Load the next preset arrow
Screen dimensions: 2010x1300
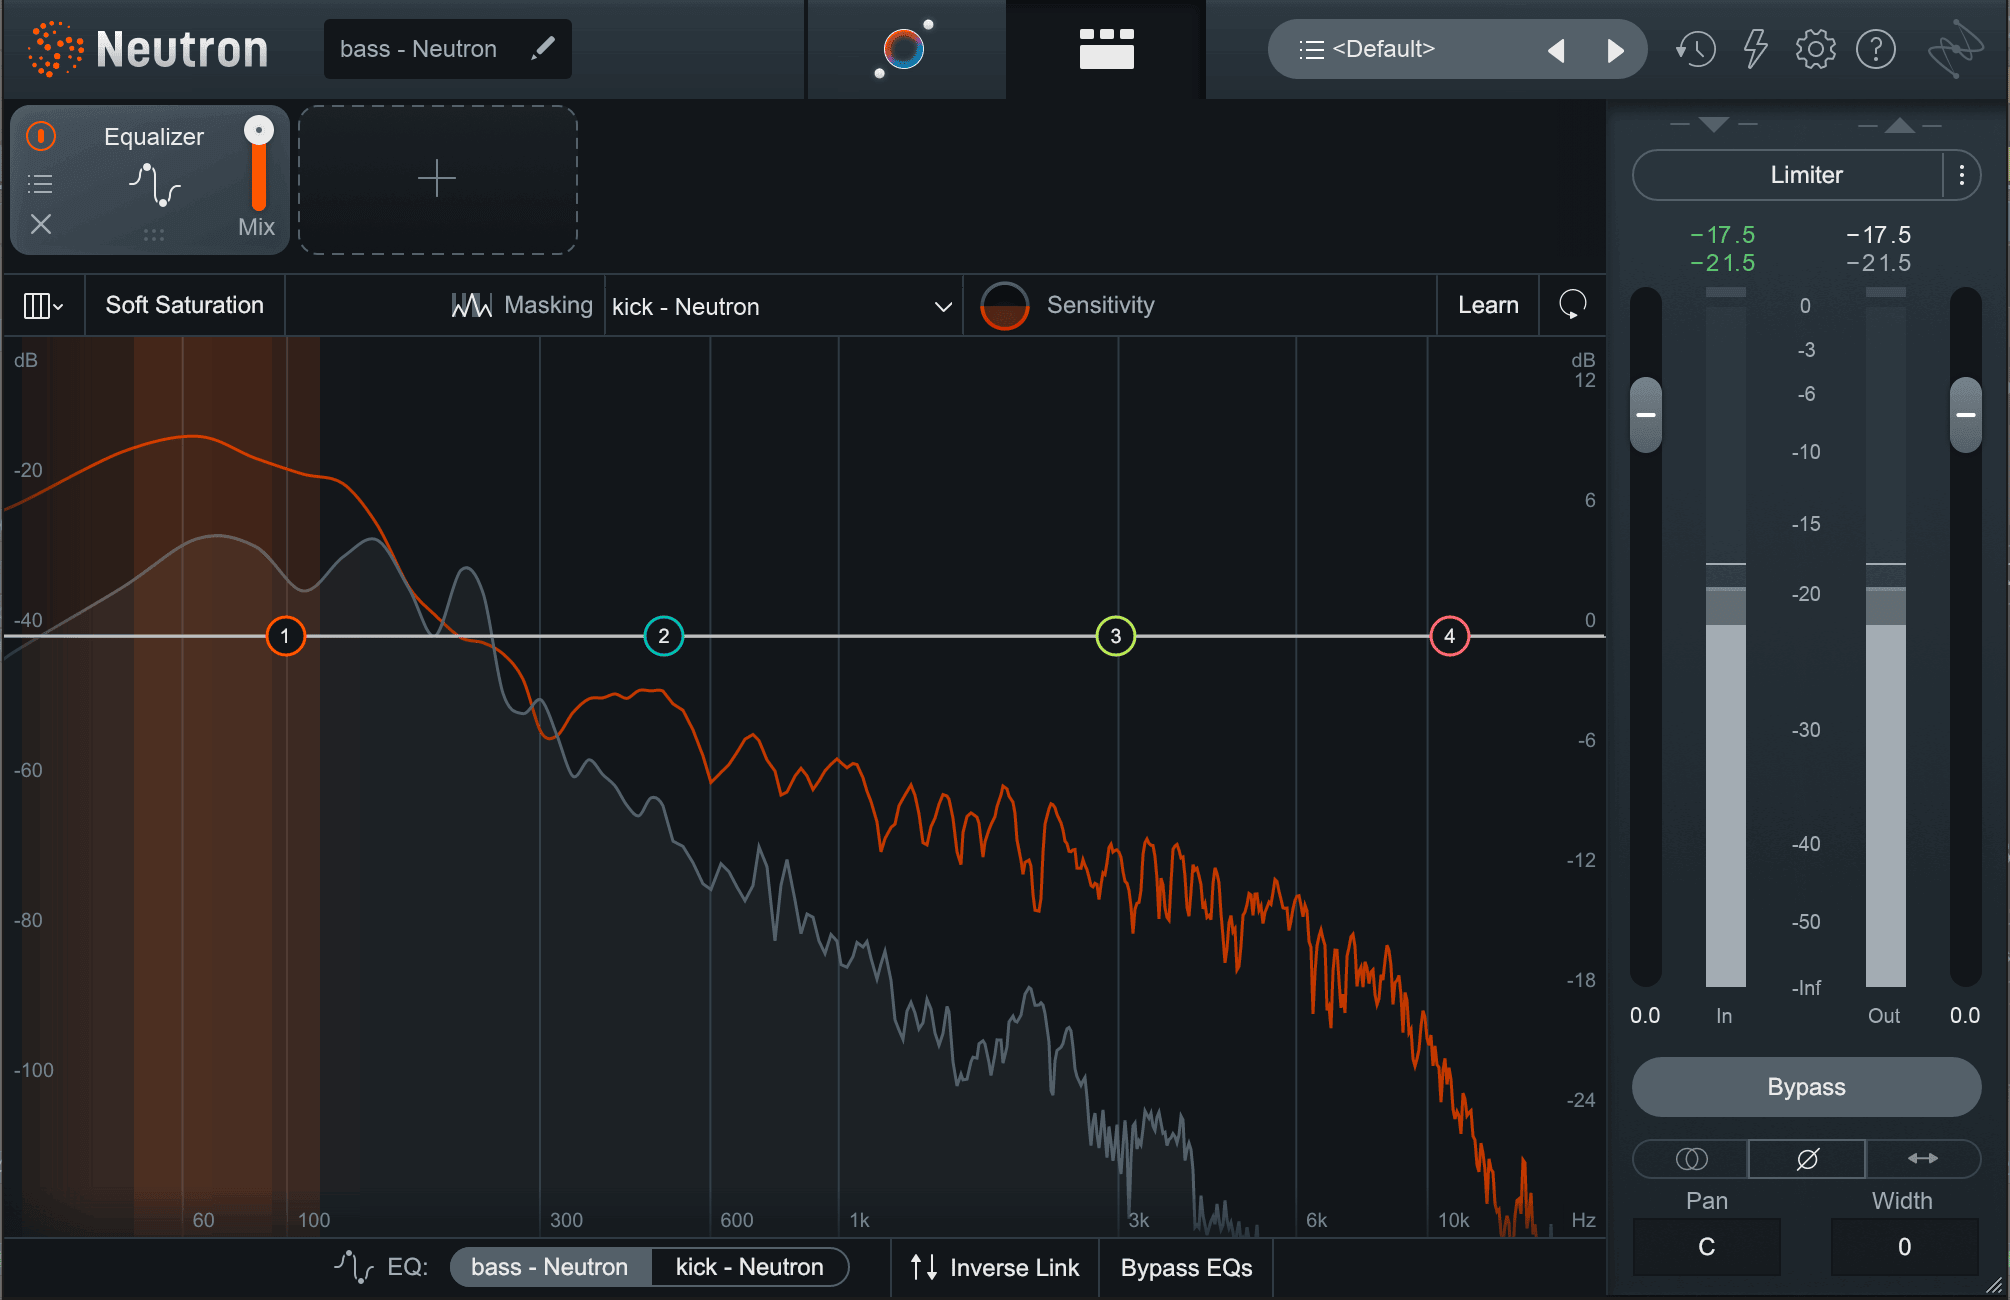click(x=1616, y=50)
